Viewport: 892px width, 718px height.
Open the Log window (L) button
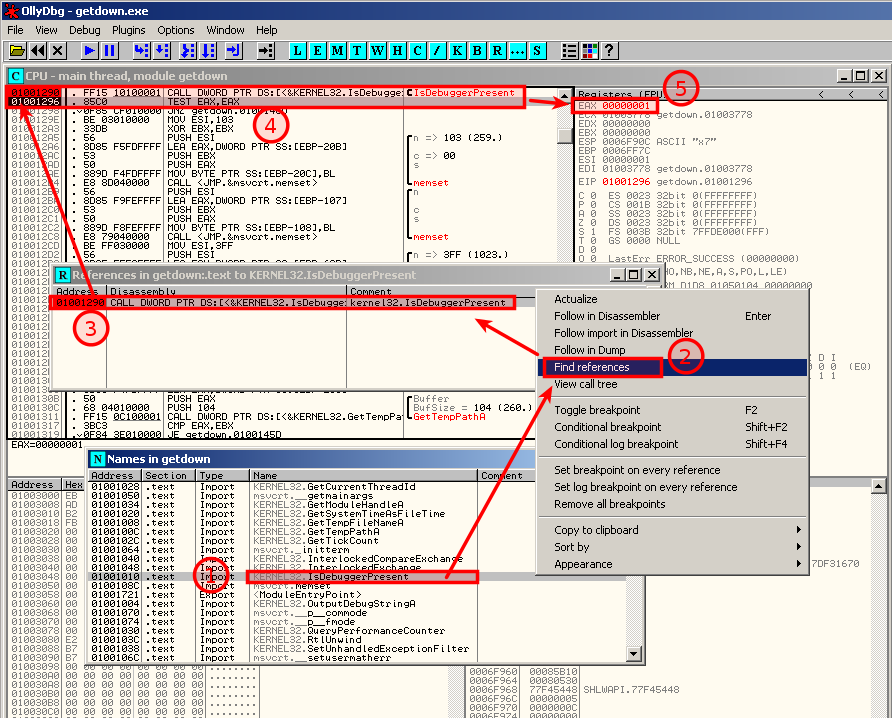(299, 50)
